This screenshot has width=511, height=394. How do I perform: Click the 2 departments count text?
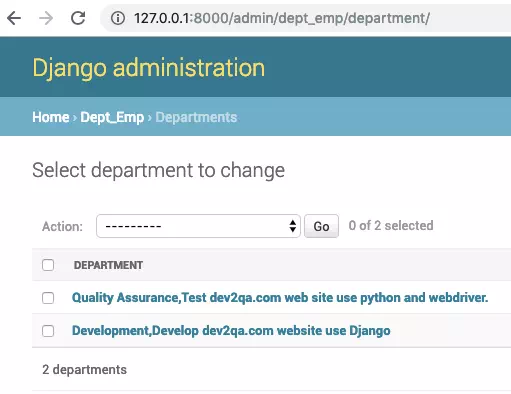point(85,369)
